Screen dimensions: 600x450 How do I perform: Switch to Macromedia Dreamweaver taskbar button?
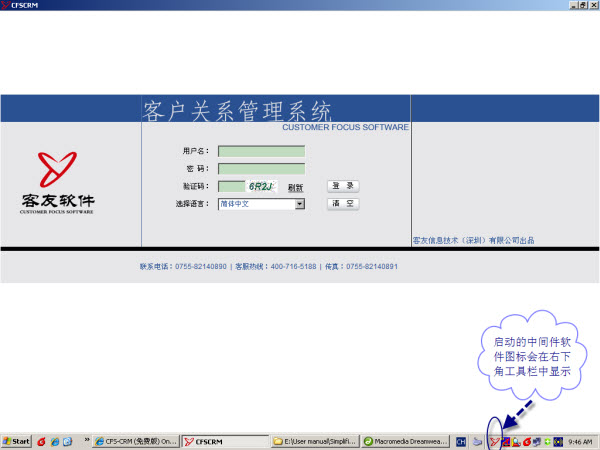point(405,442)
